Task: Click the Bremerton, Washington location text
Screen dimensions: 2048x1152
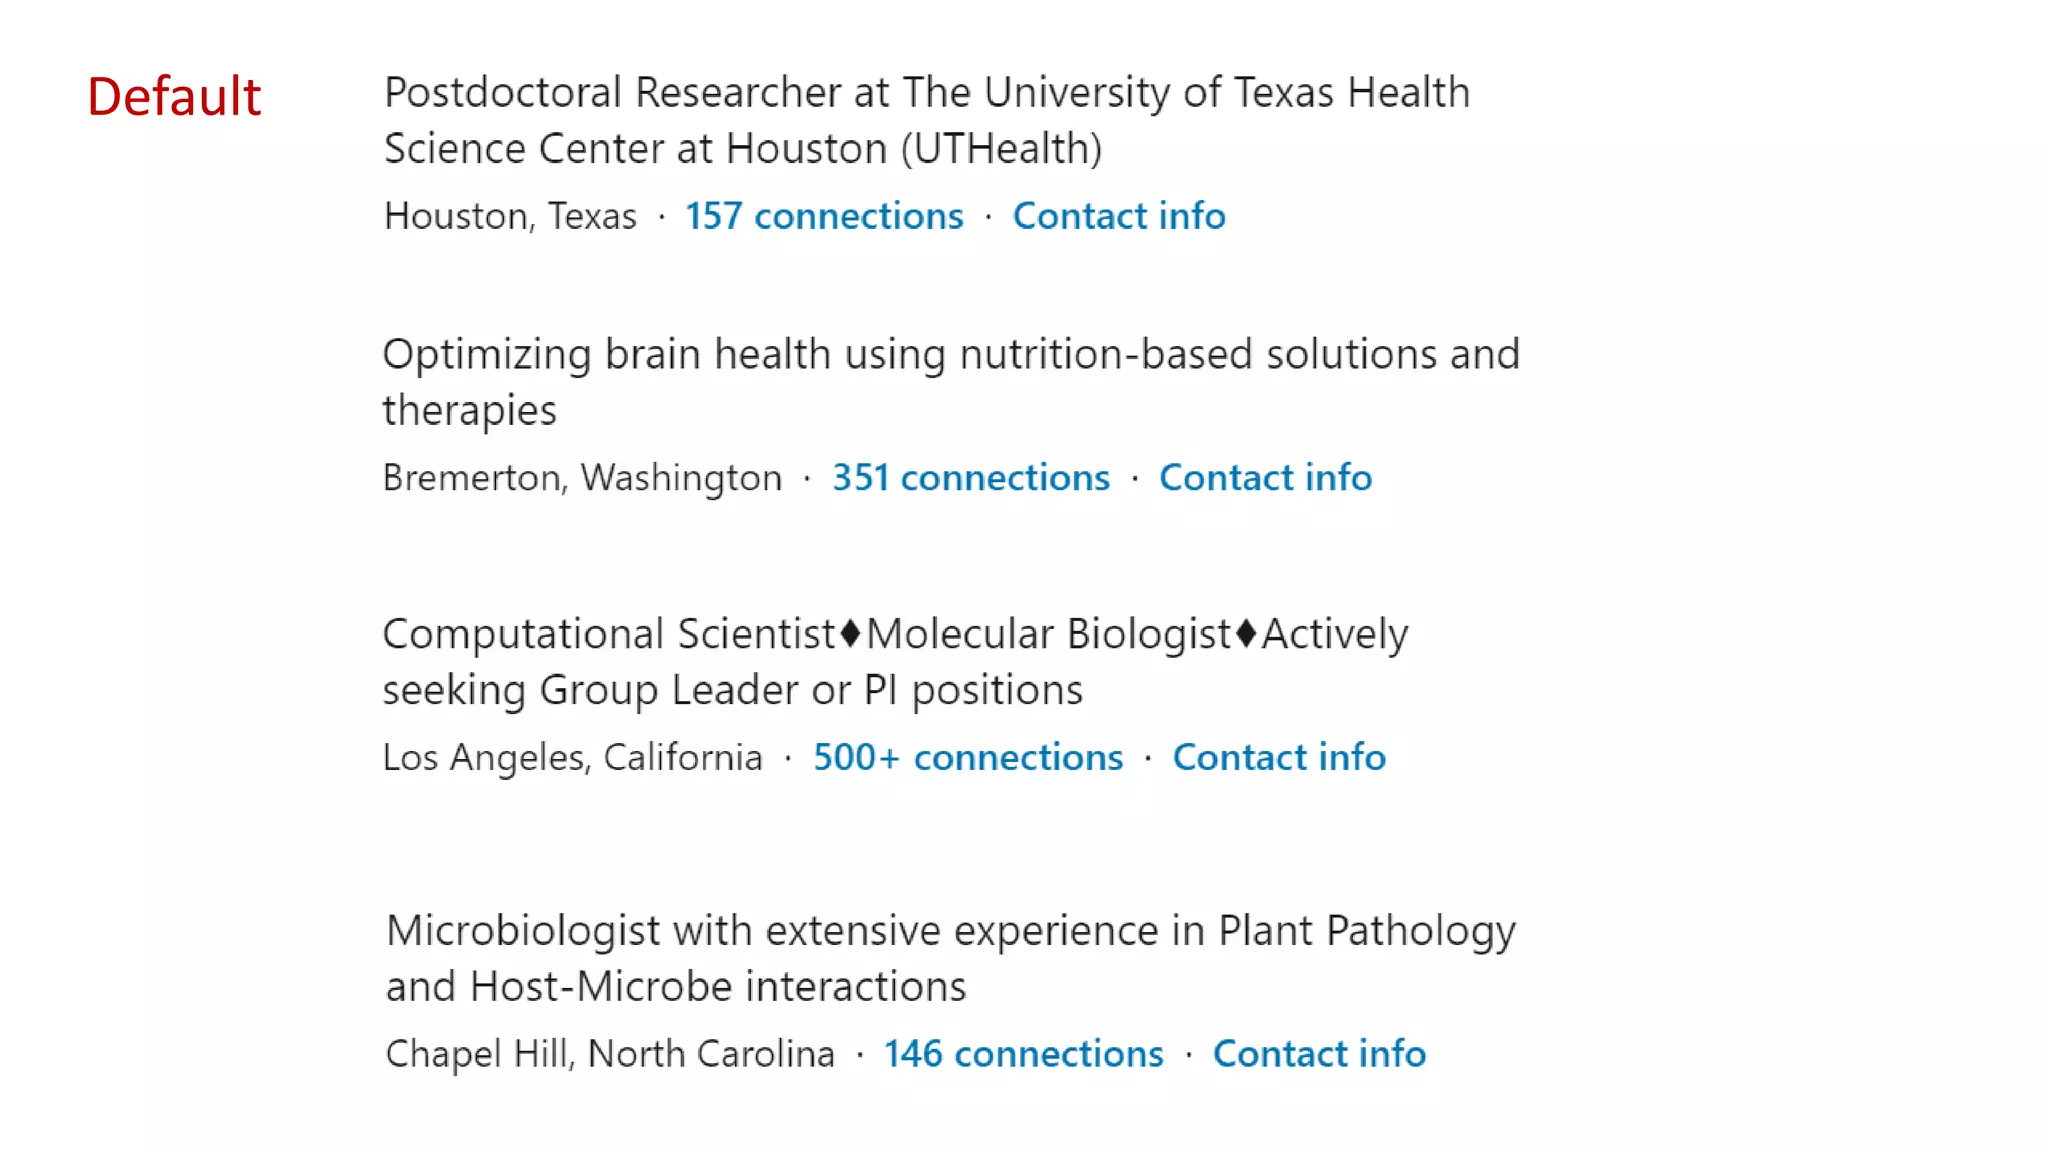Action: (x=582, y=478)
